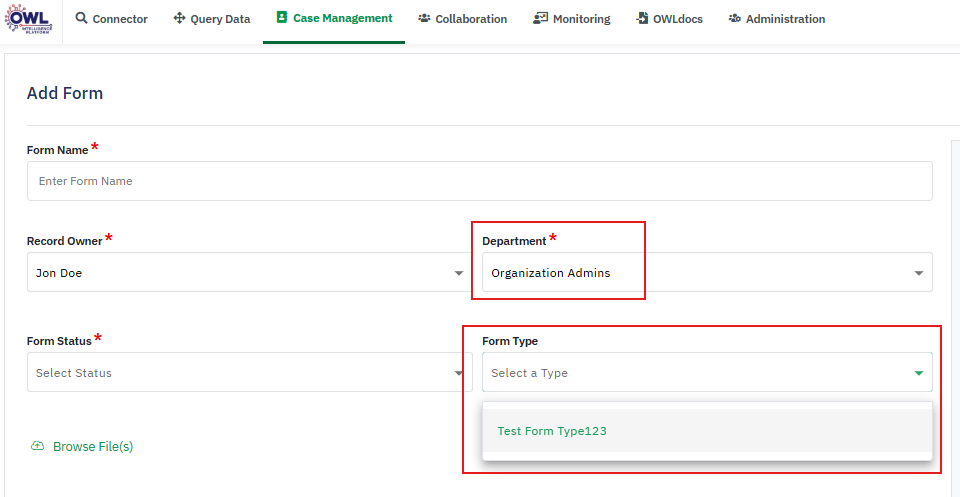Click the OWL Intelligence Platform logo
This screenshot has width=960, height=497.
tap(29, 19)
